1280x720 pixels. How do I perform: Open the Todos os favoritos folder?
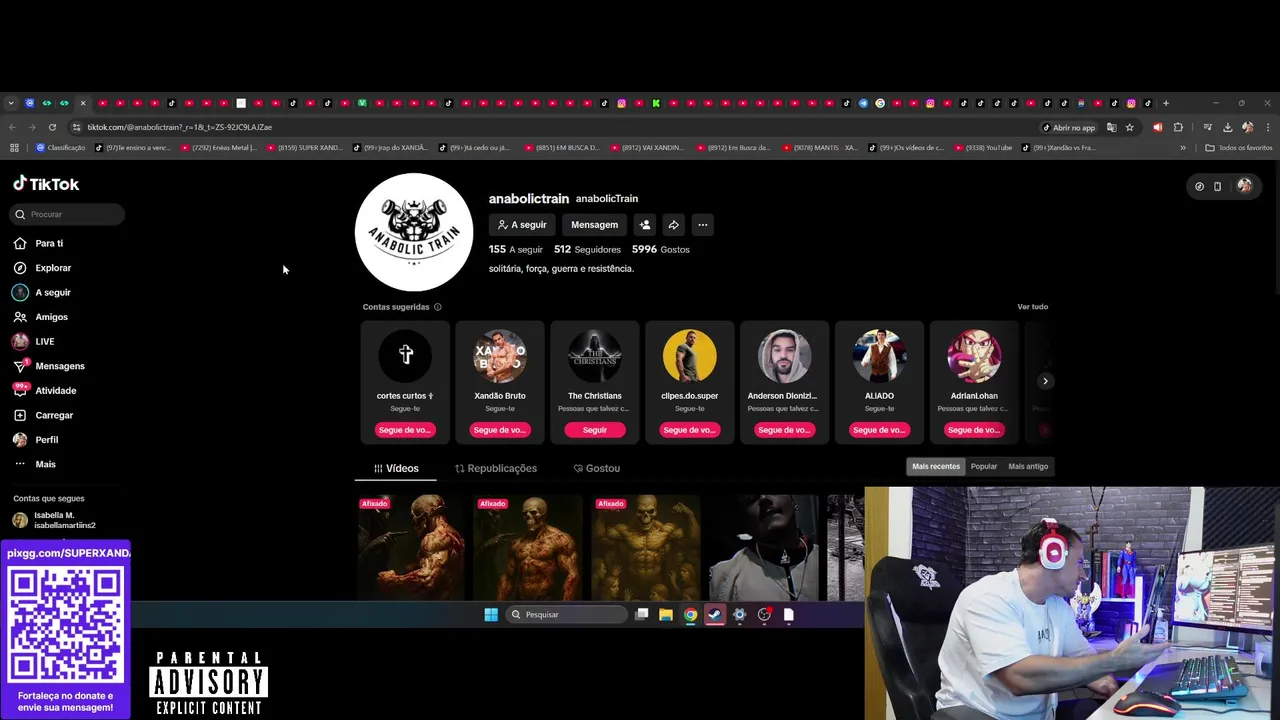(x=1239, y=148)
